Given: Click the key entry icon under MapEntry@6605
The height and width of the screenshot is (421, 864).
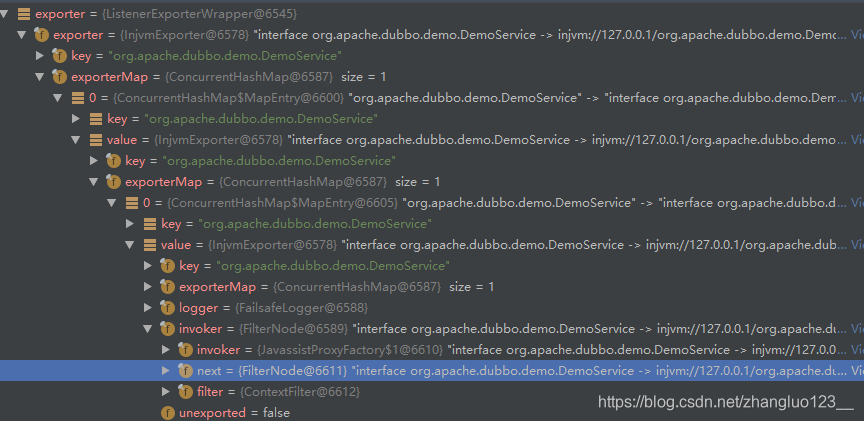Looking at the screenshot, I should click(x=150, y=224).
